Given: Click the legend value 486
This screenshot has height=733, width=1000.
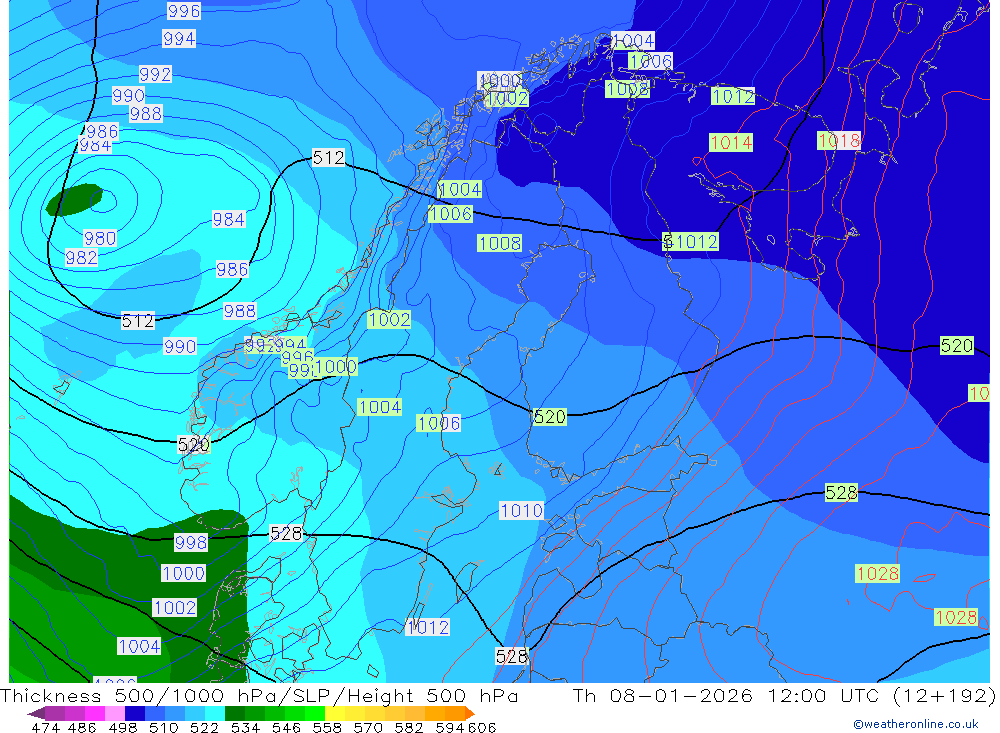Looking at the screenshot, I should tap(82, 727).
